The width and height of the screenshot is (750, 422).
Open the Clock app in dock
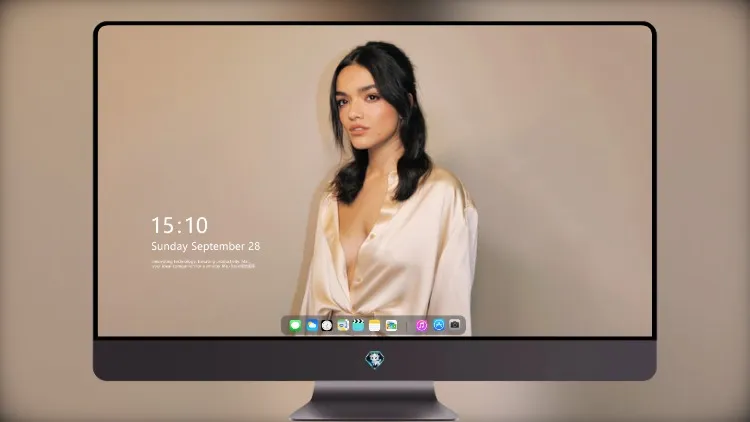(327, 325)
